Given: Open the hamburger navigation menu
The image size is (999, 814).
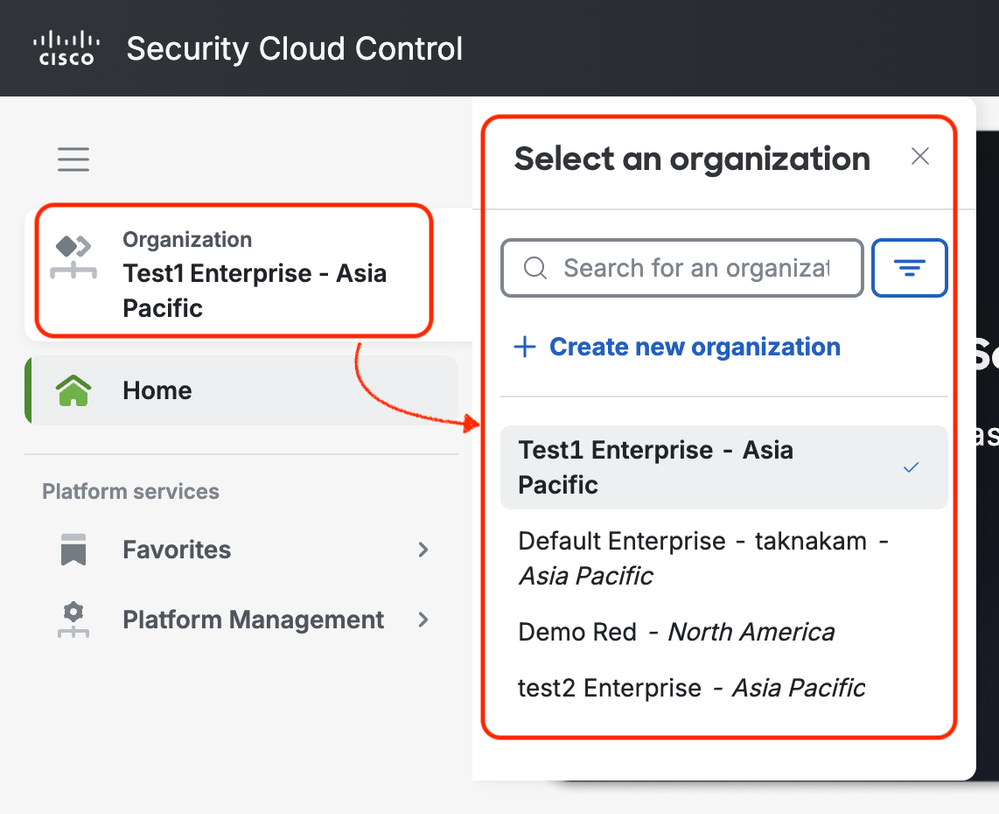Looking at the screenshot, I should point(73,159).
